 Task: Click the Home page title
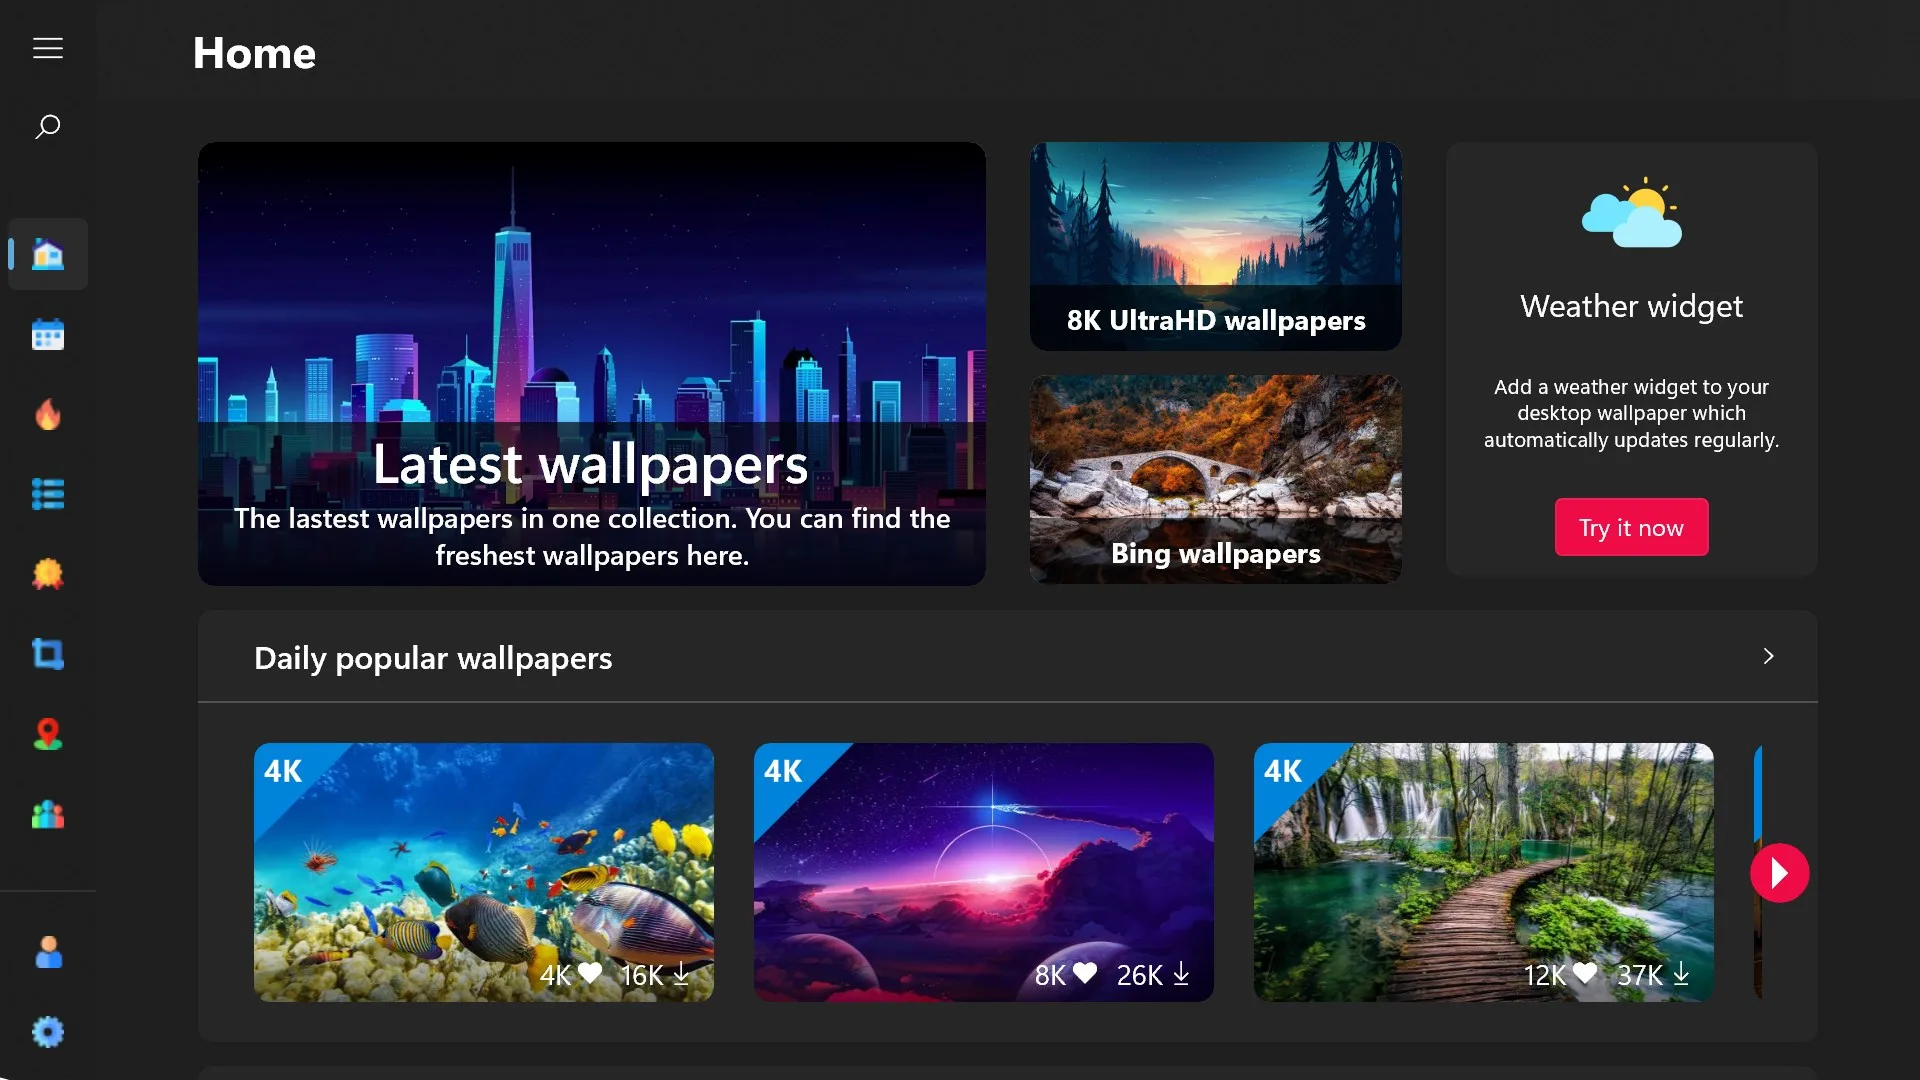coord(254,53)
